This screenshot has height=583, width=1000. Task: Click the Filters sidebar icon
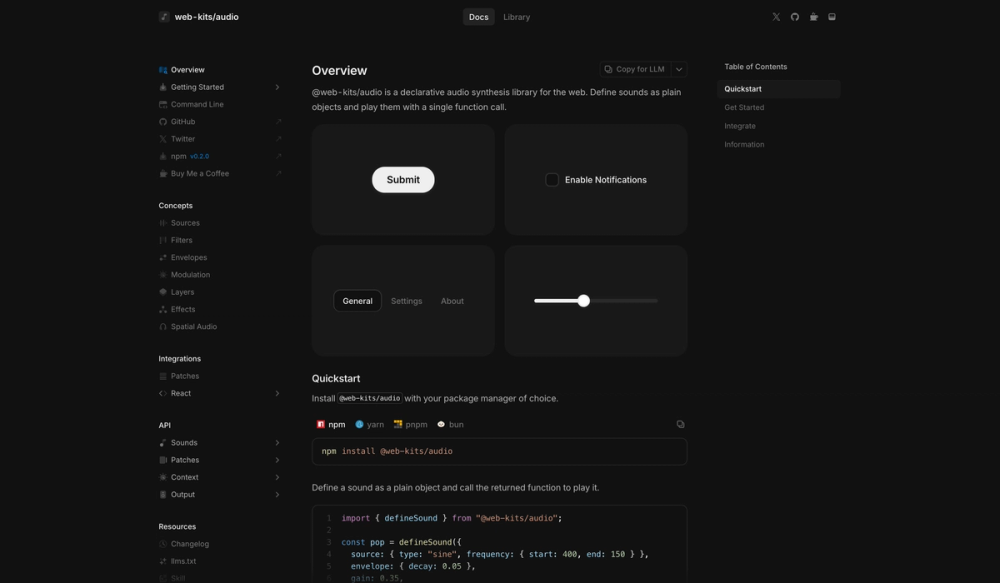pos(163,240)
